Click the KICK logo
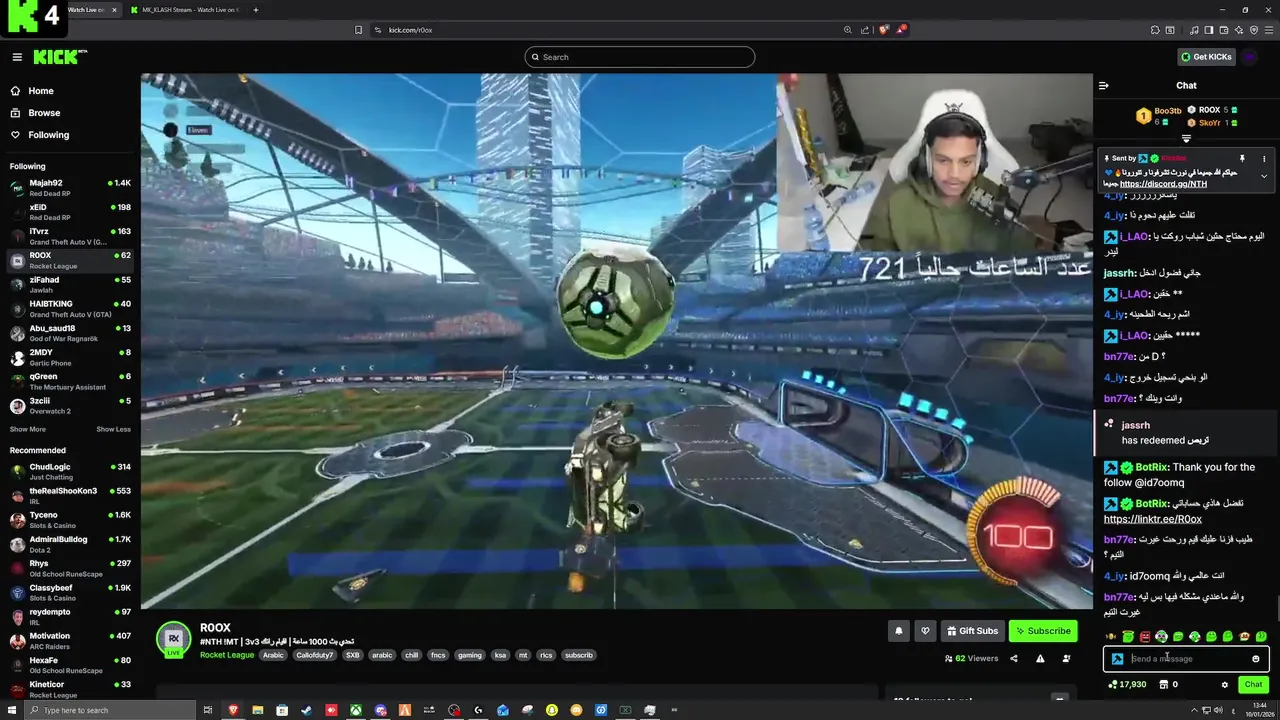The height and width of the screenshot is (720, 1280). coord(60,57)
